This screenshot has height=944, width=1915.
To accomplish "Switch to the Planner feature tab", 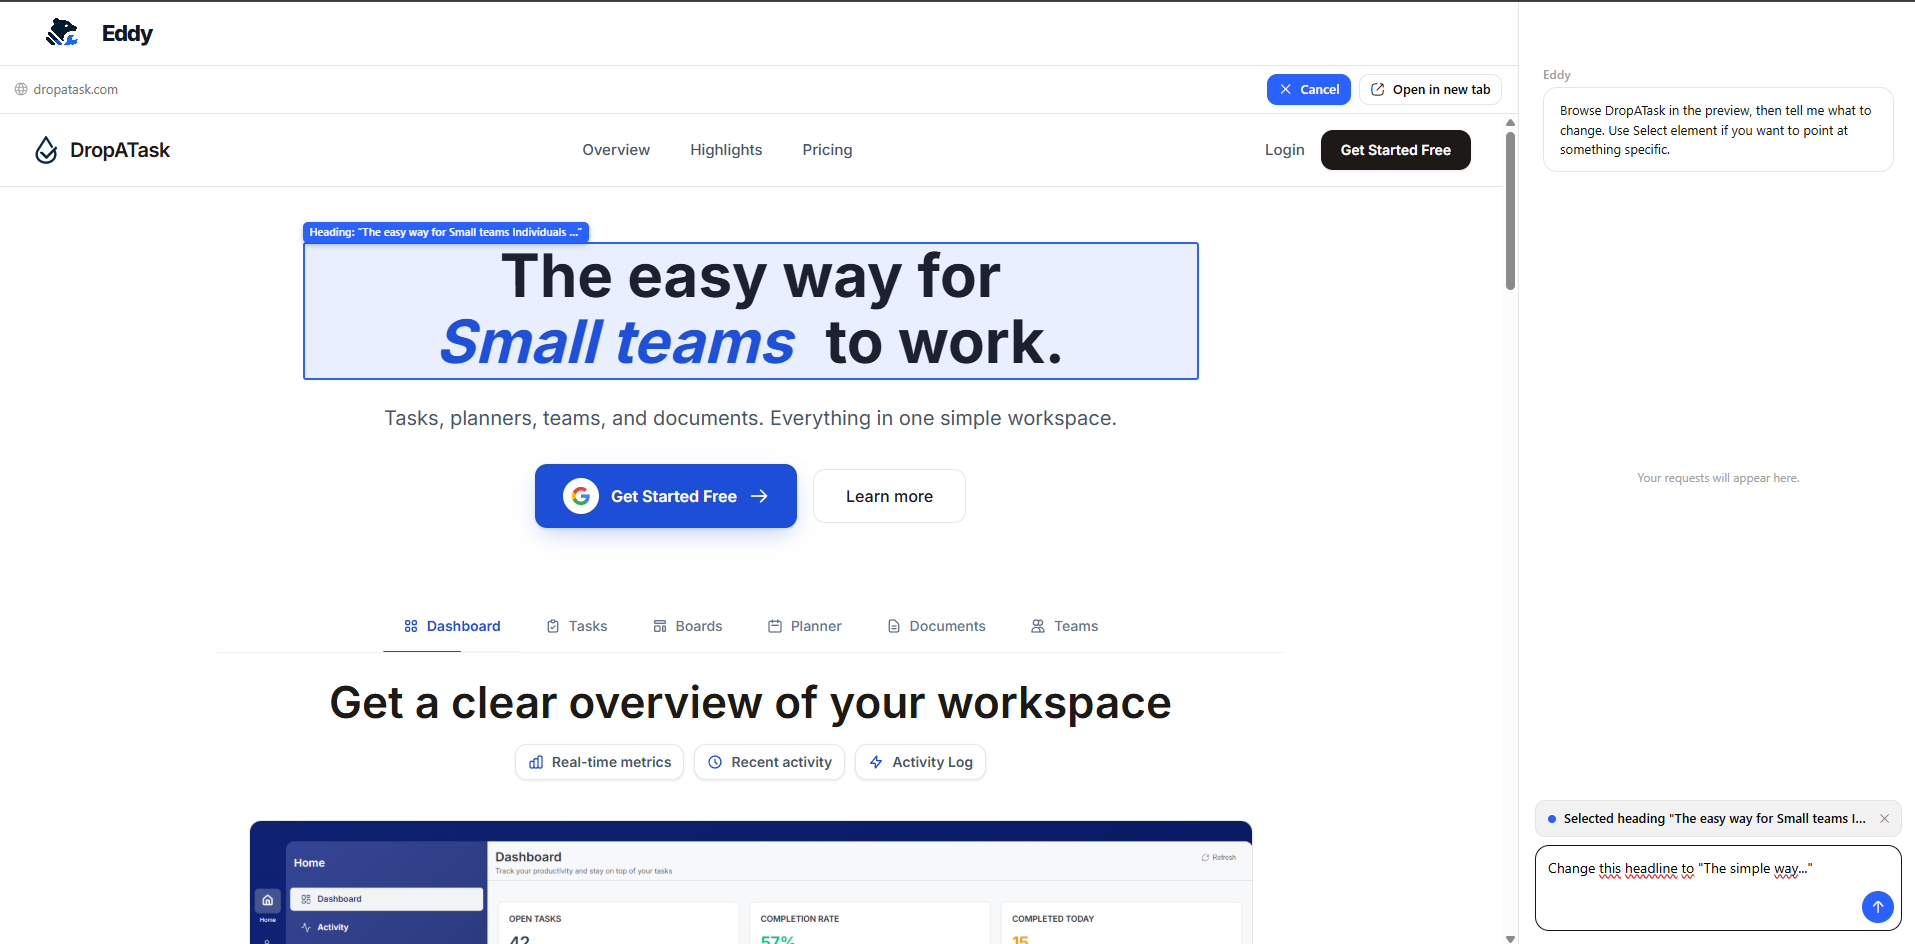I will 805,626.
